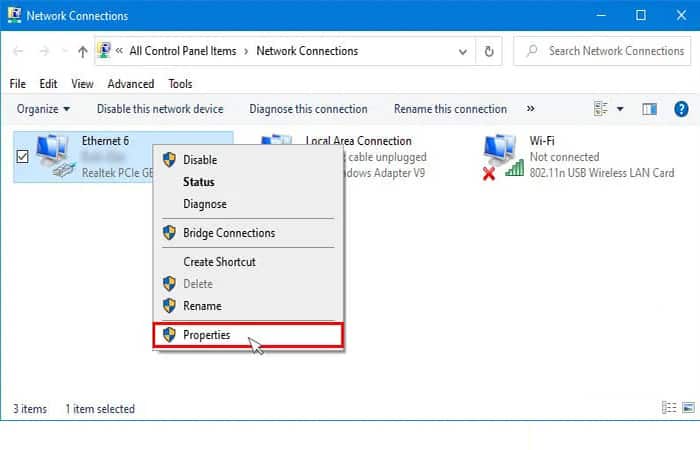This screenshot has width=700, height=450.
Task: Click the 1 item selected status text
Action: tap(100, 409)
